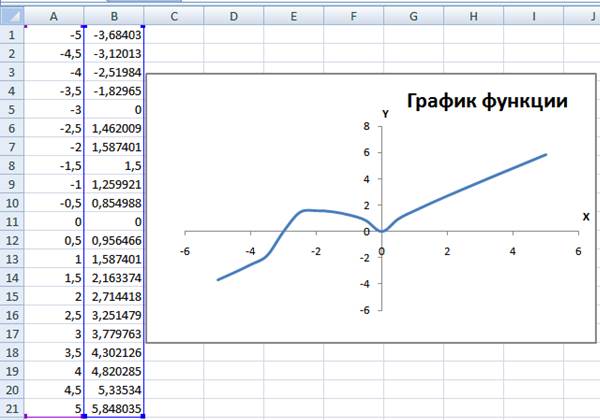Image resolution: width=600 pixels, height=420 pixels.
Task: Click cell containing -3,68403
Action: pyautogui.click(x=114, y=35)
